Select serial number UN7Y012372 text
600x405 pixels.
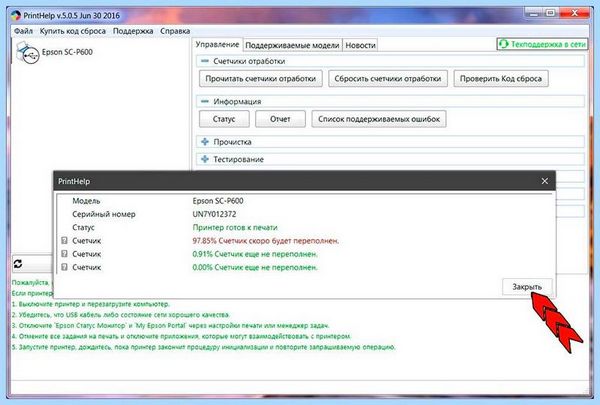214,214
